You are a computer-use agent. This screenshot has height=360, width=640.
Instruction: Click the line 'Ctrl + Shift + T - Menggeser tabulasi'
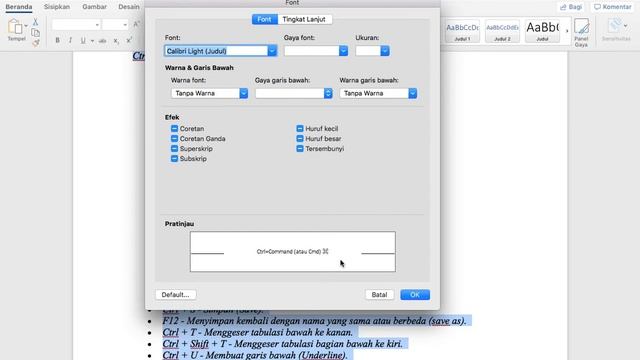282,344
